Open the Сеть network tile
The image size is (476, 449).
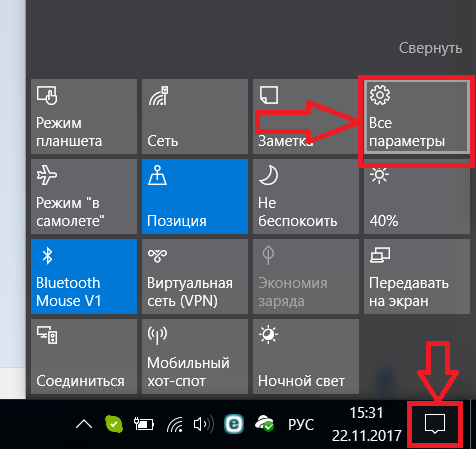click(195, 117)
